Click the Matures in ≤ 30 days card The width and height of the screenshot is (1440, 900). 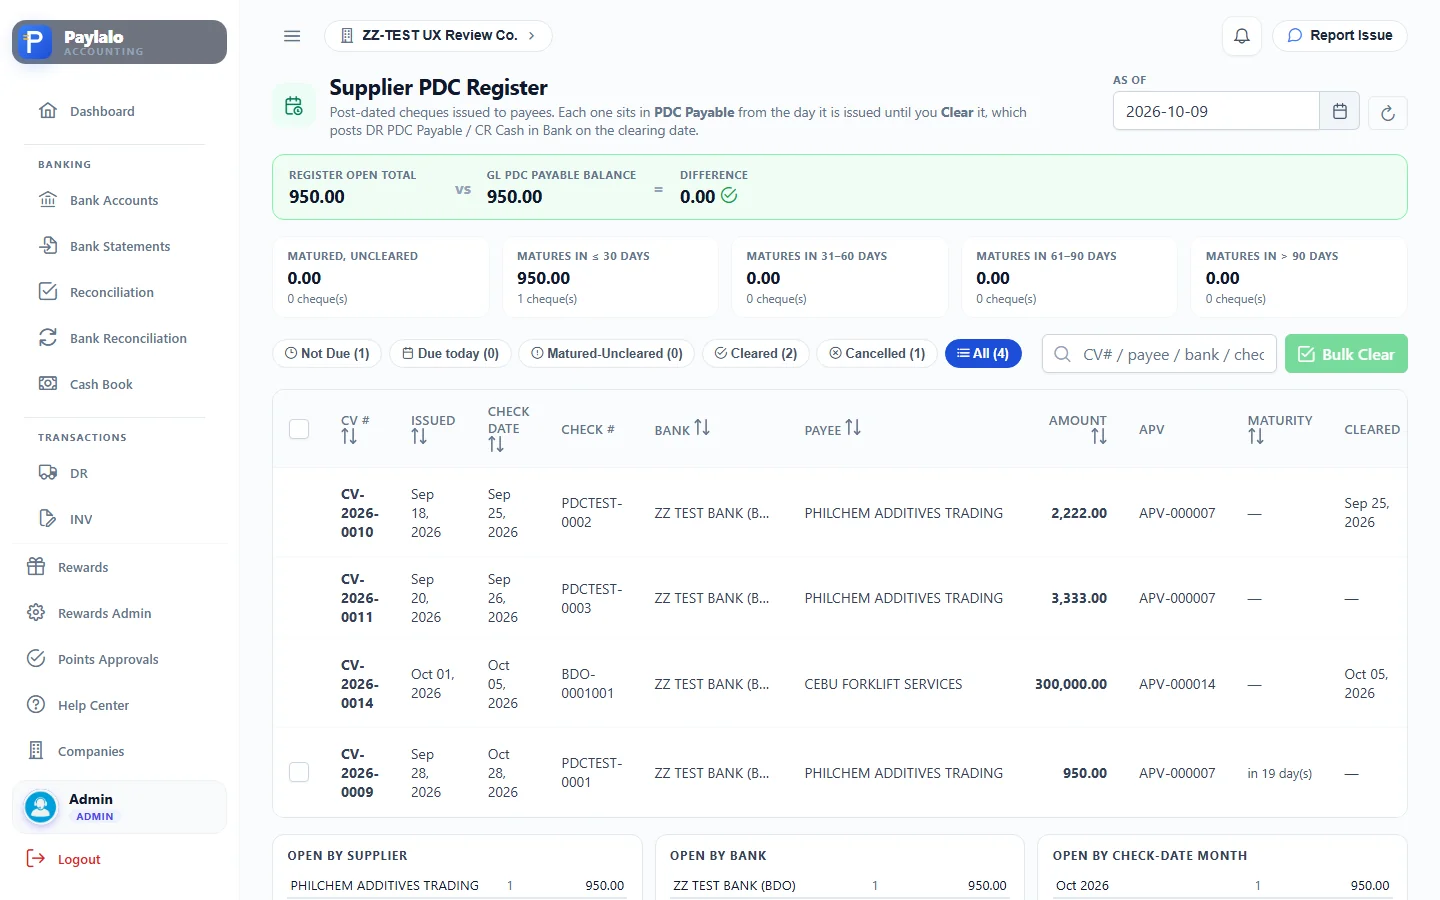[x=610, y=277]
